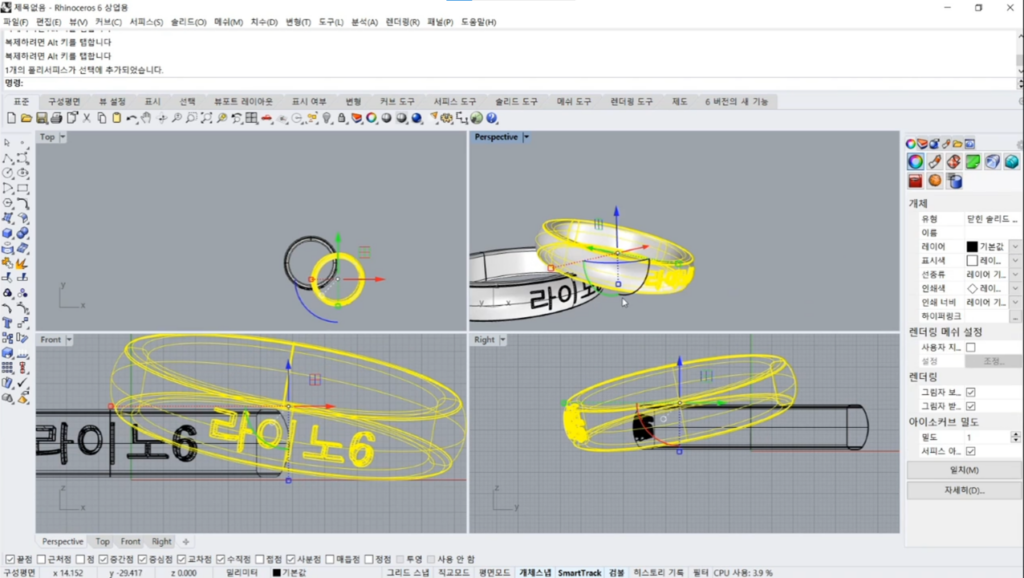
Task: Select the Circle tool in left sidebar
Action: pos(8,173)
